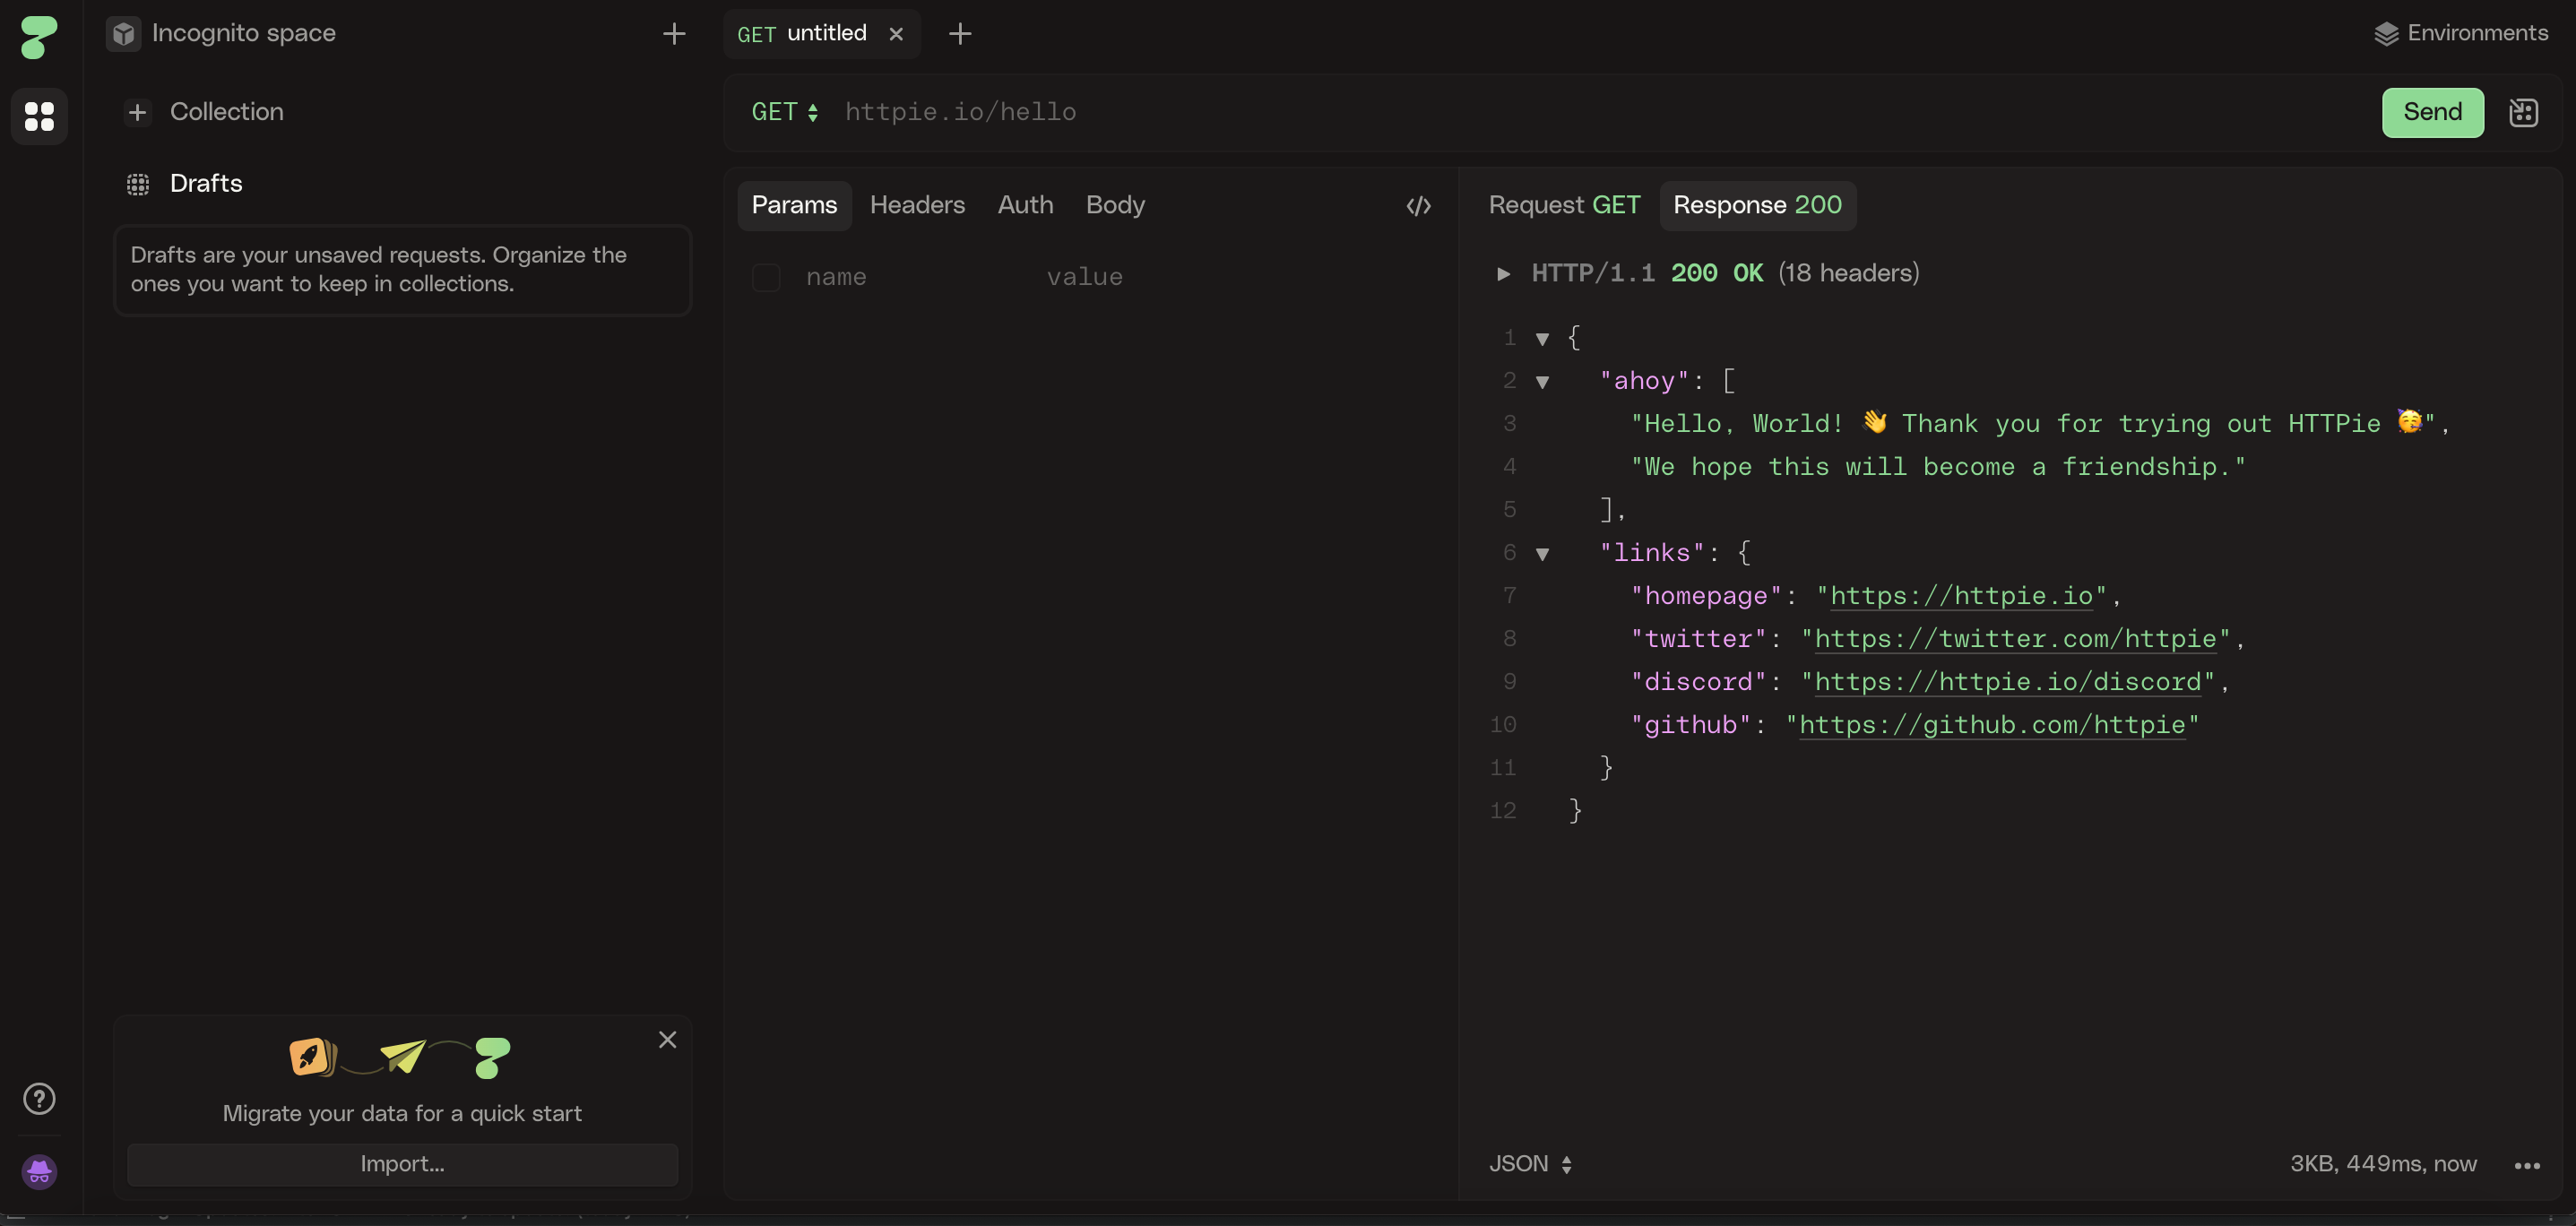
Task: Open the GET method dropdown
Action: [x=785, y=112]
